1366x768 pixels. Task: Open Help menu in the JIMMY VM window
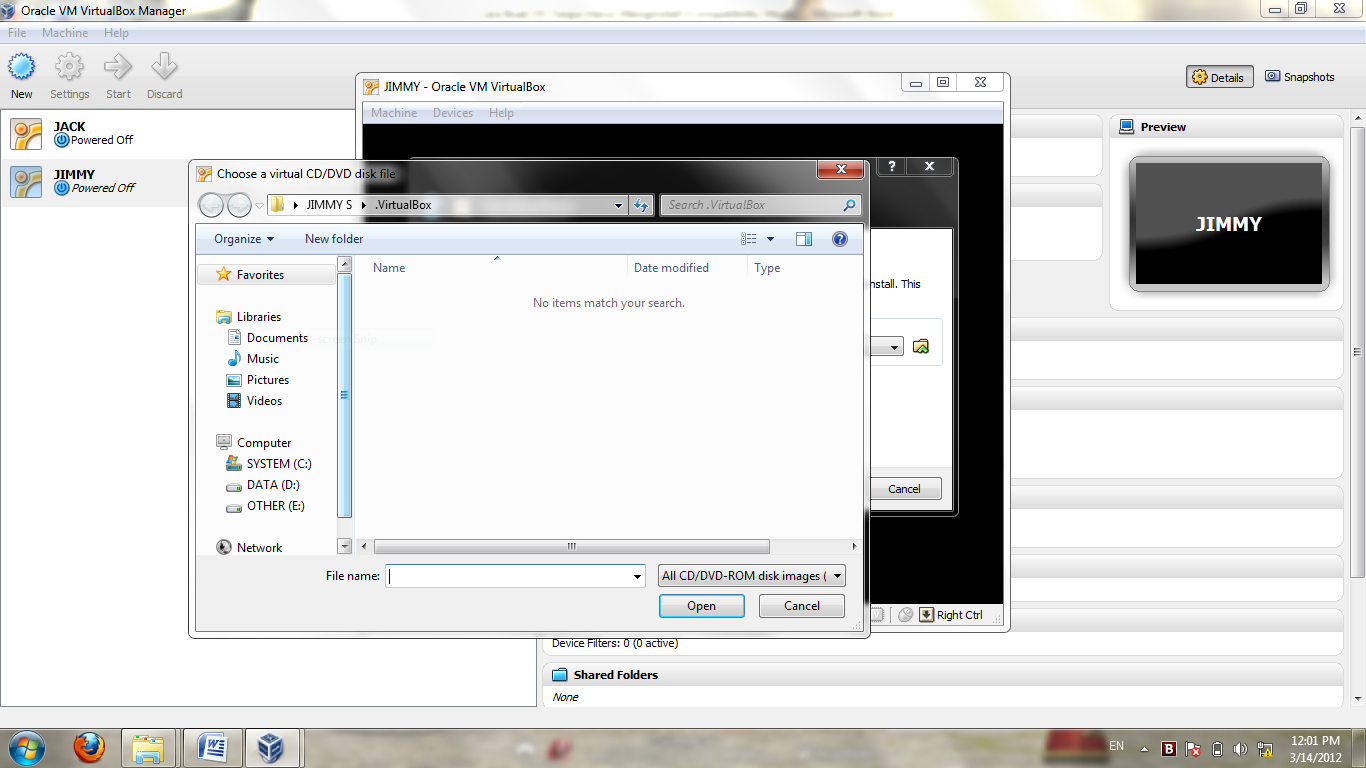pyautogui.click(x=501, y=113)
